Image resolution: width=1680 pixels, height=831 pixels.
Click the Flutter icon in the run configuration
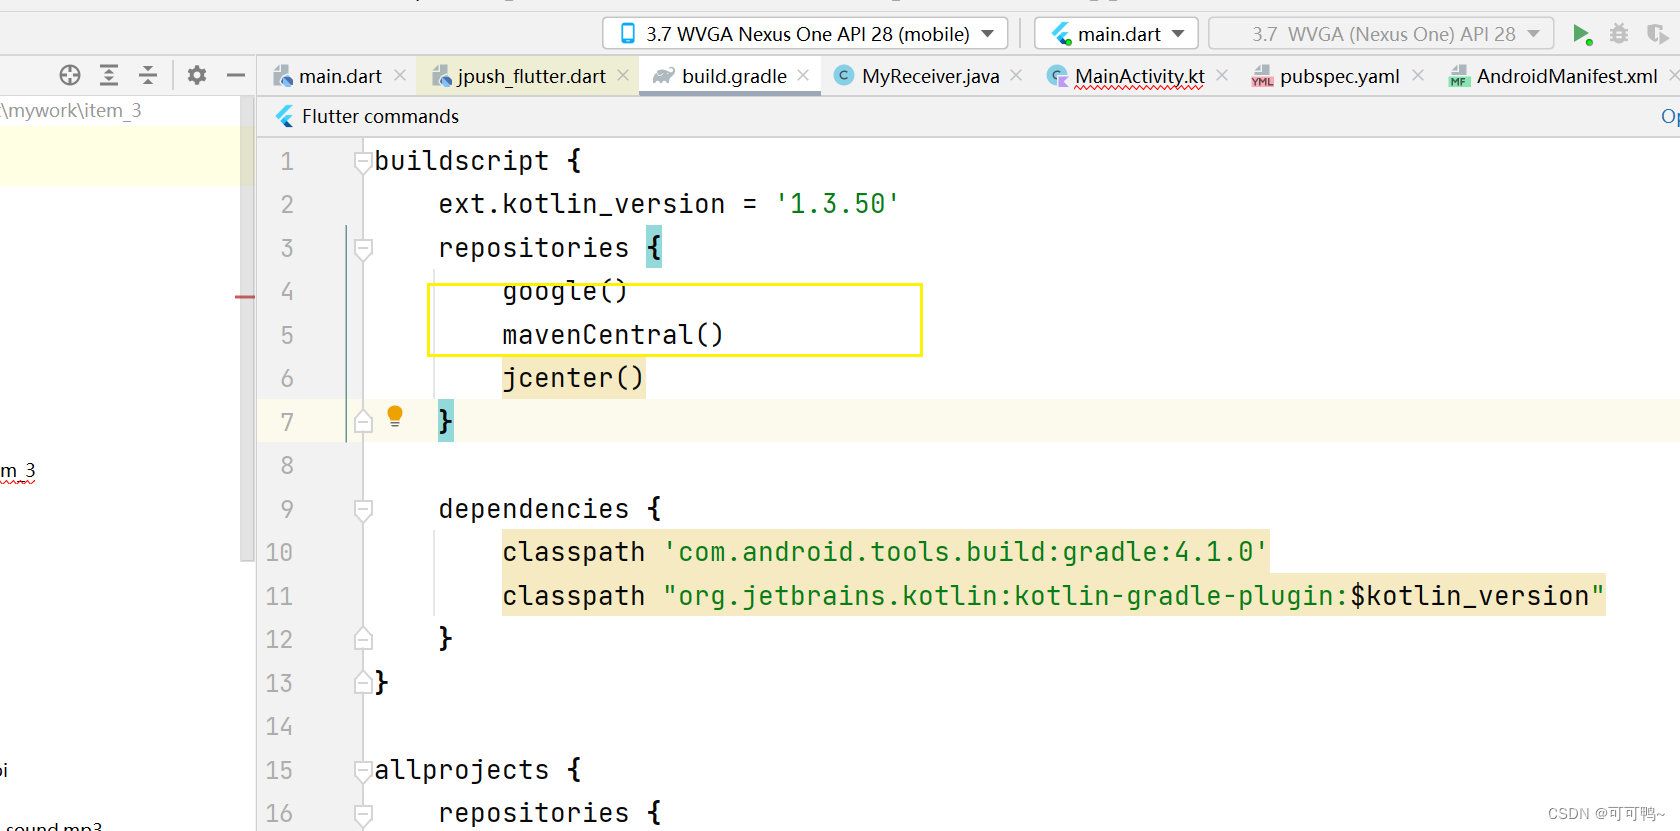(1061, 34)
